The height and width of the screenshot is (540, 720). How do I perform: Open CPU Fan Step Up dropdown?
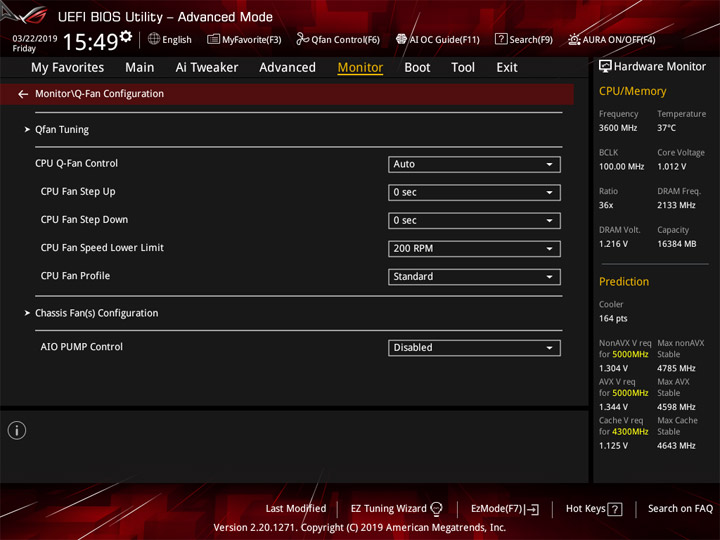(474, 192)
